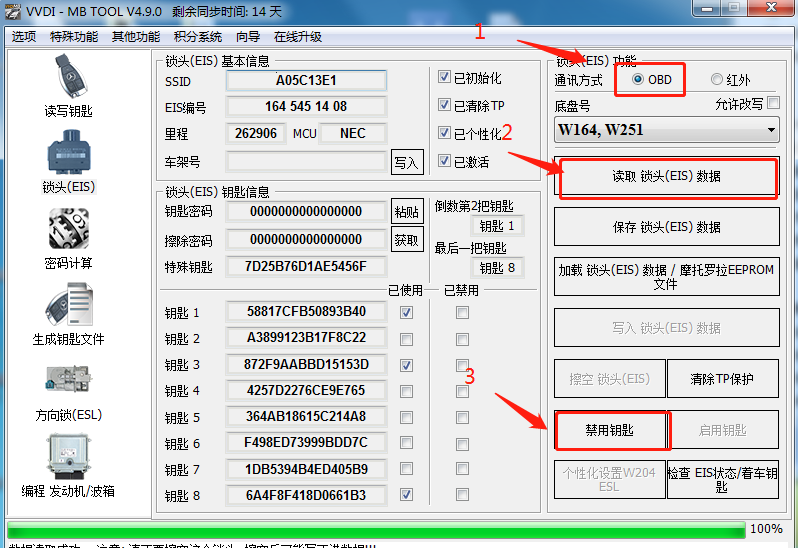Click the empty 车架号 input field
Screen dimensions: 798x548
306,162
